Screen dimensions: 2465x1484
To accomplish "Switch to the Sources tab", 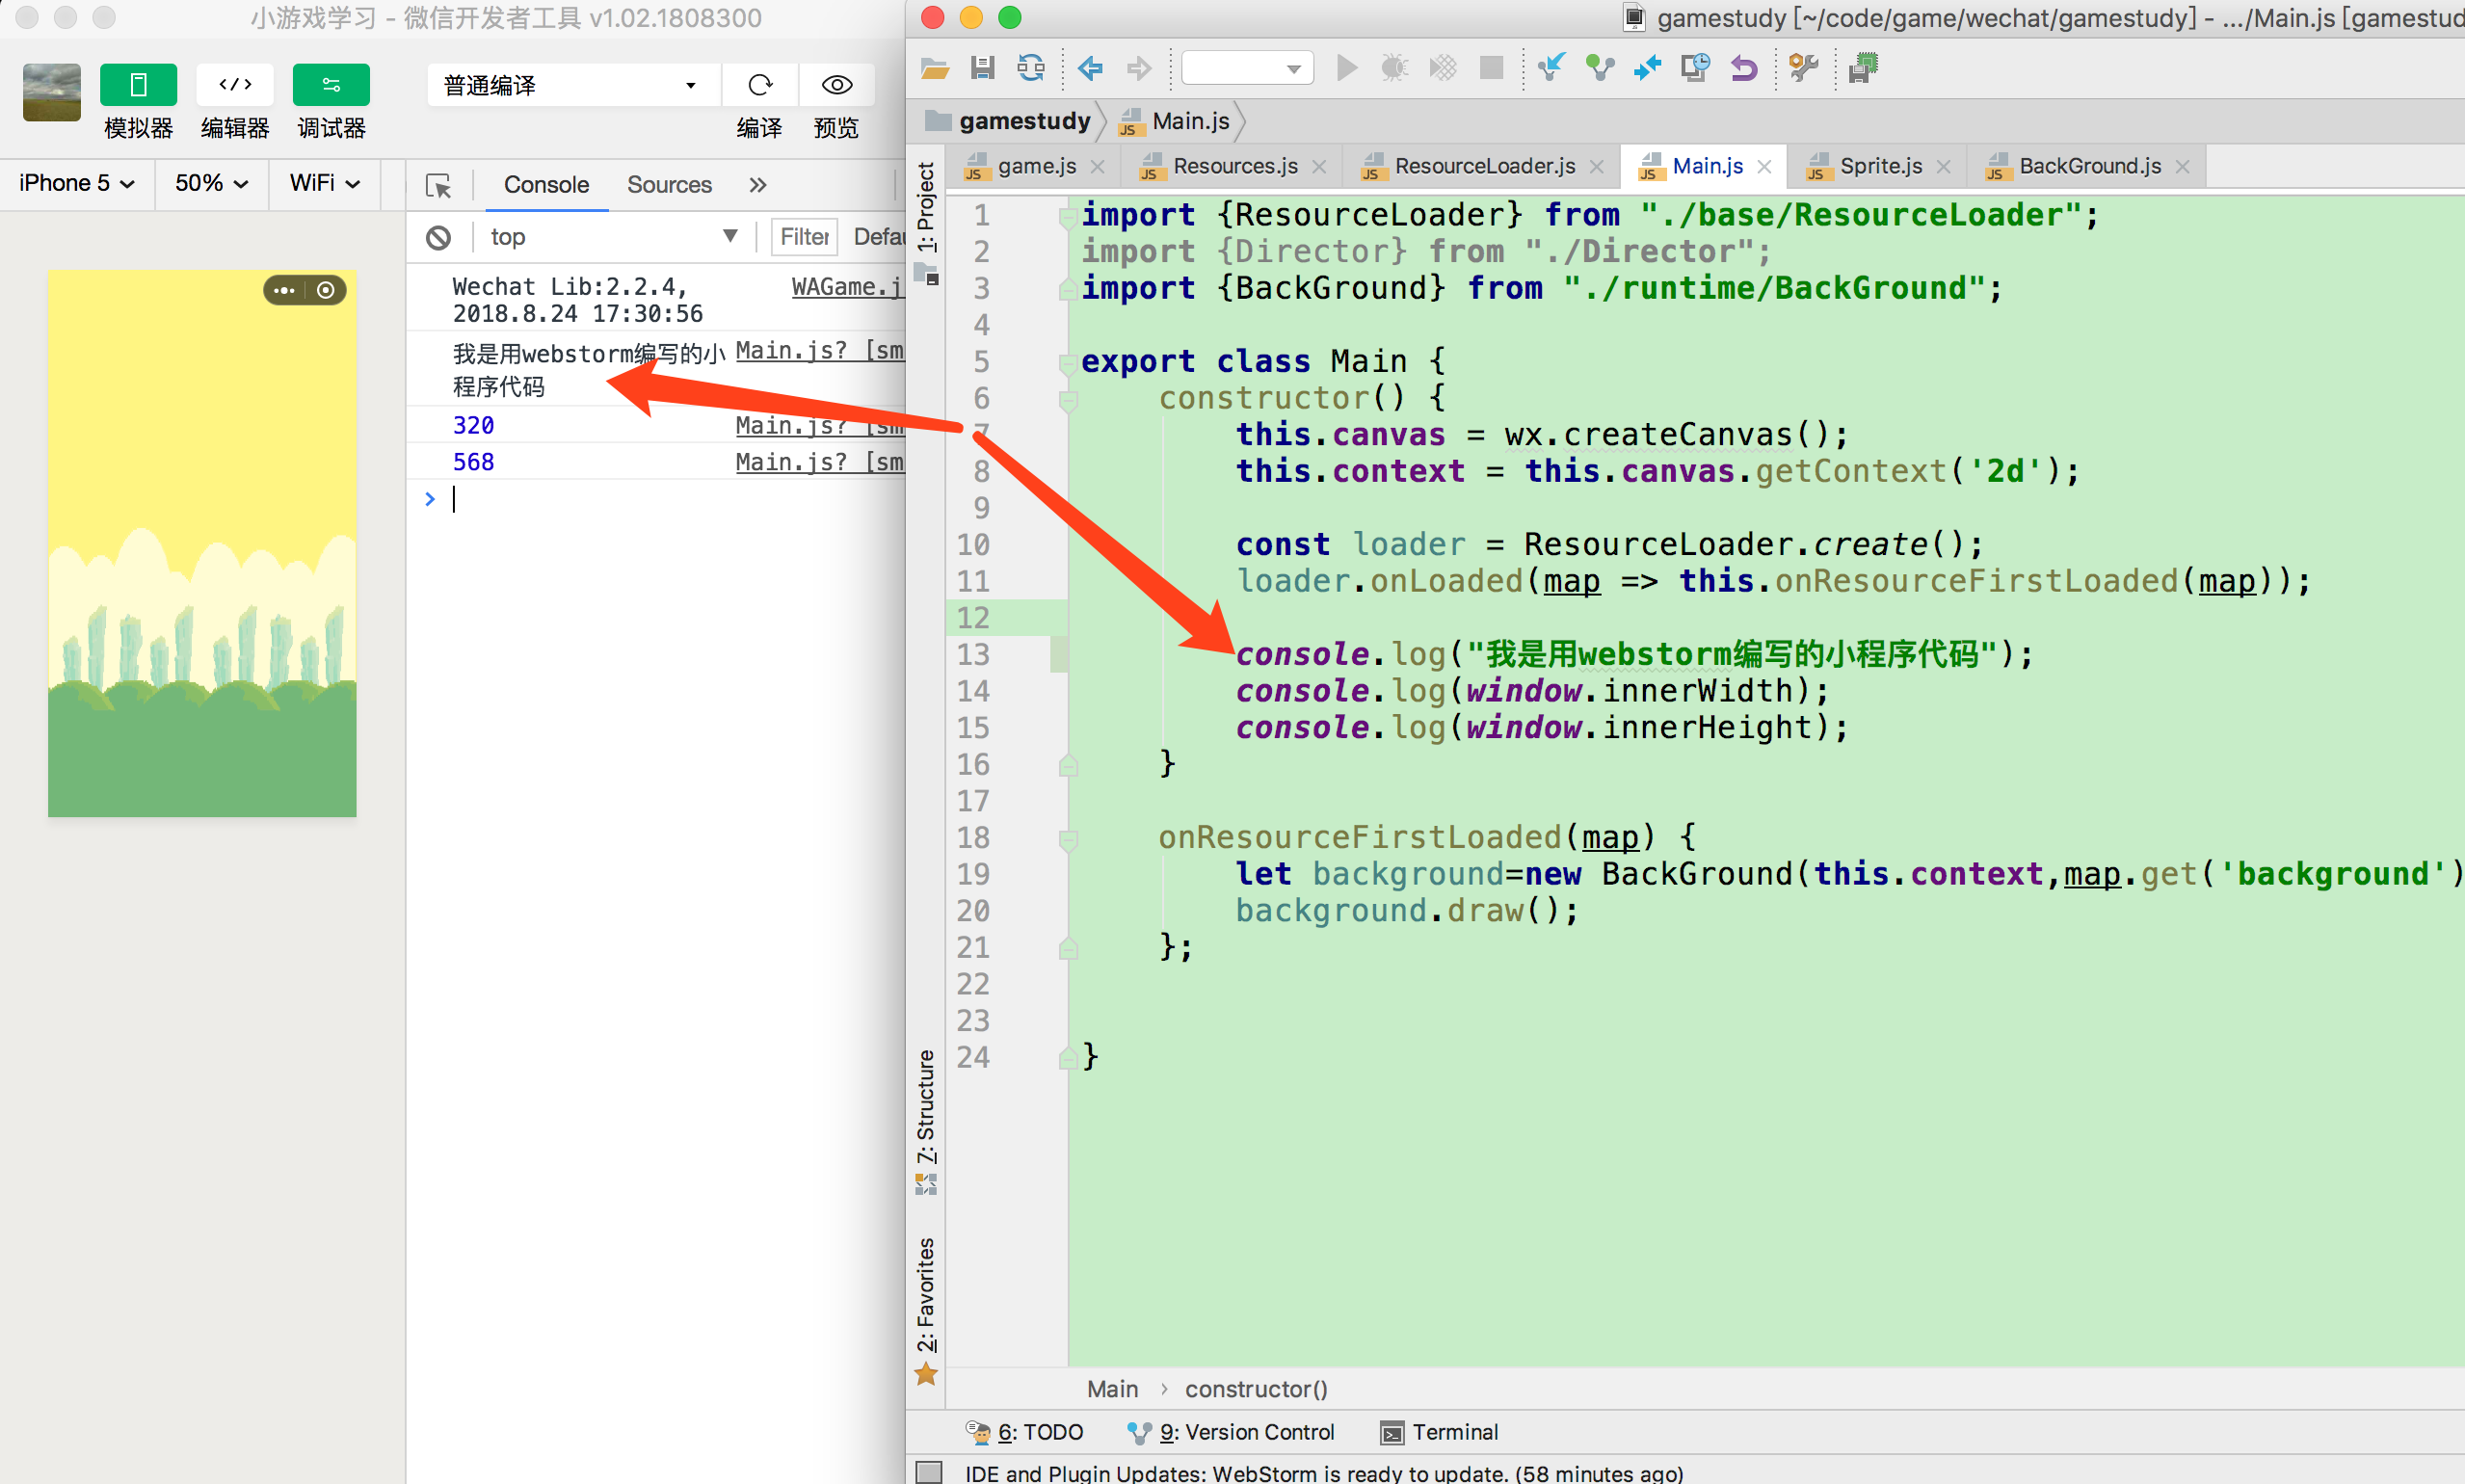I will point(669,184).
